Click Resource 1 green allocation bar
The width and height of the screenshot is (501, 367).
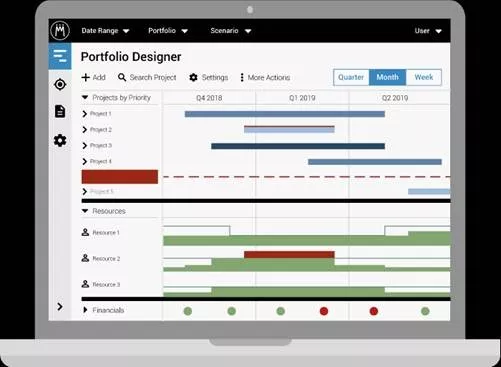[307, 240]
